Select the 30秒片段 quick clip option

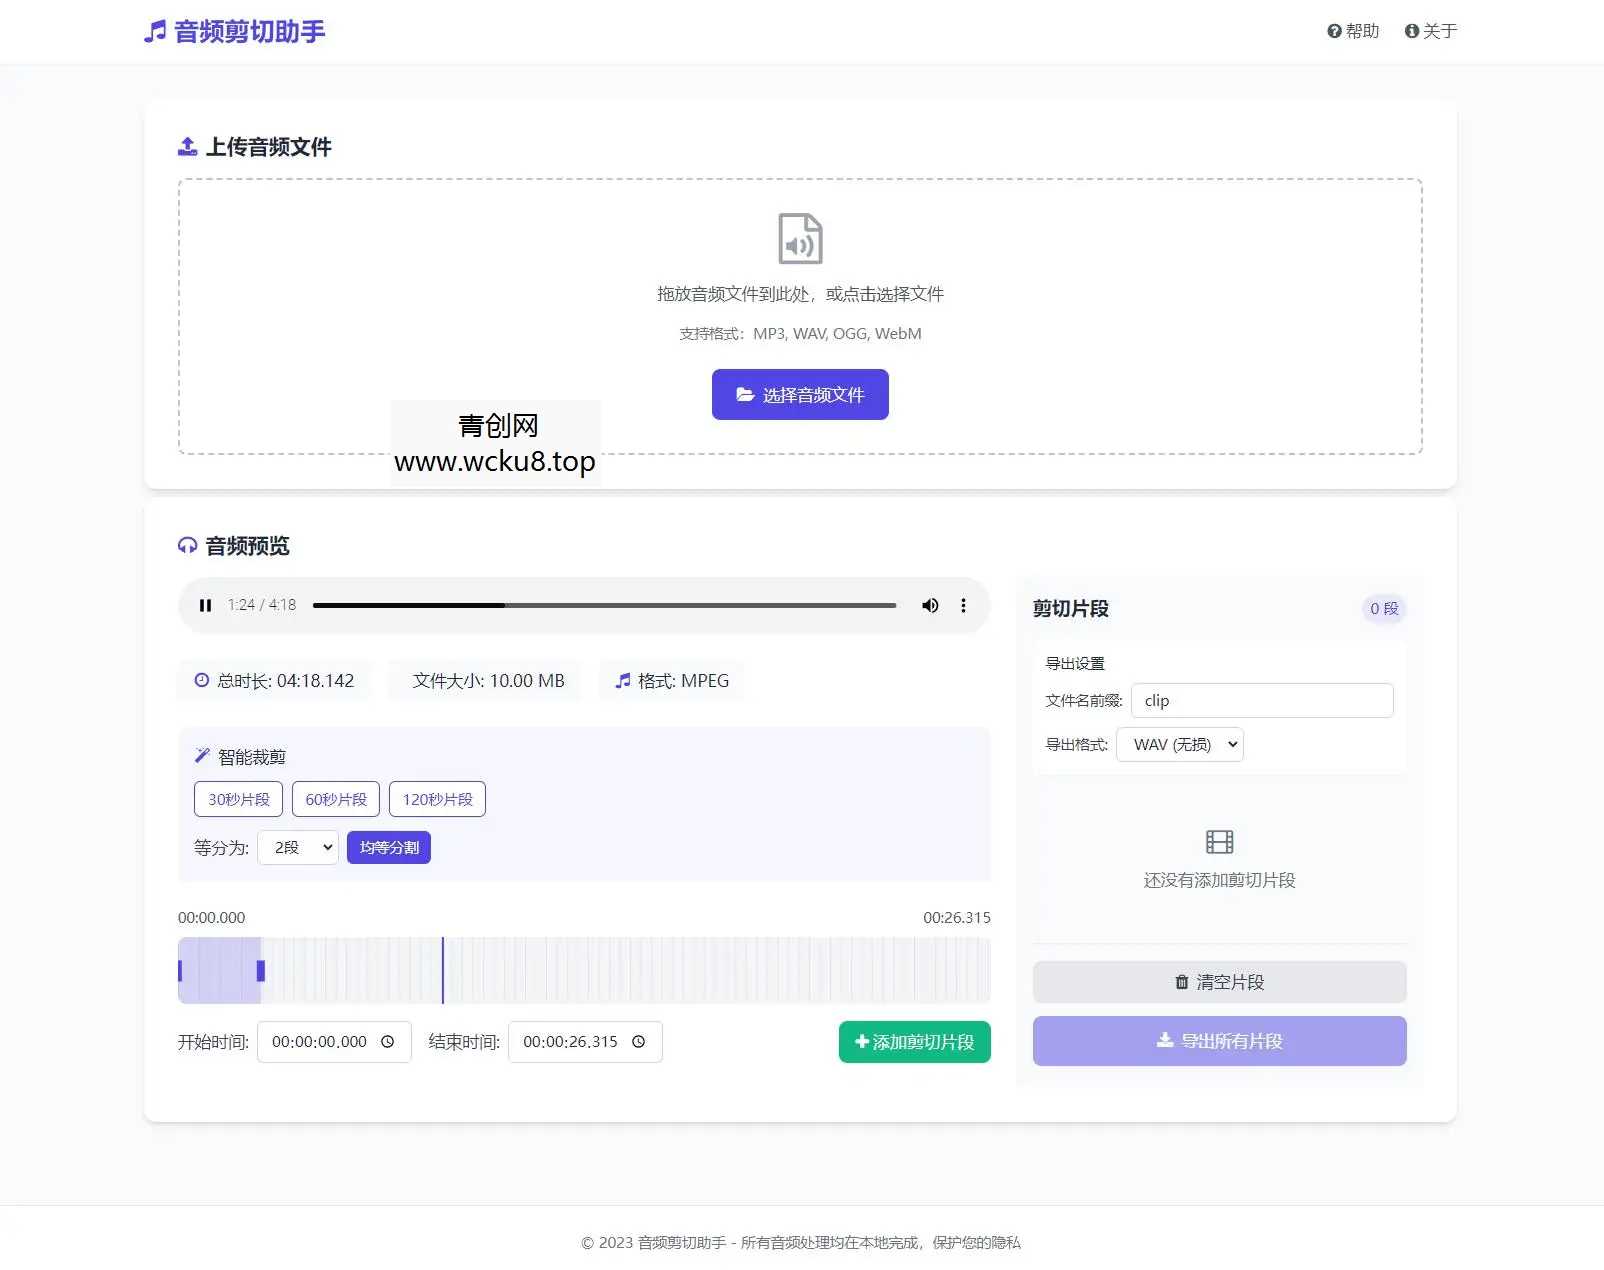238,798
